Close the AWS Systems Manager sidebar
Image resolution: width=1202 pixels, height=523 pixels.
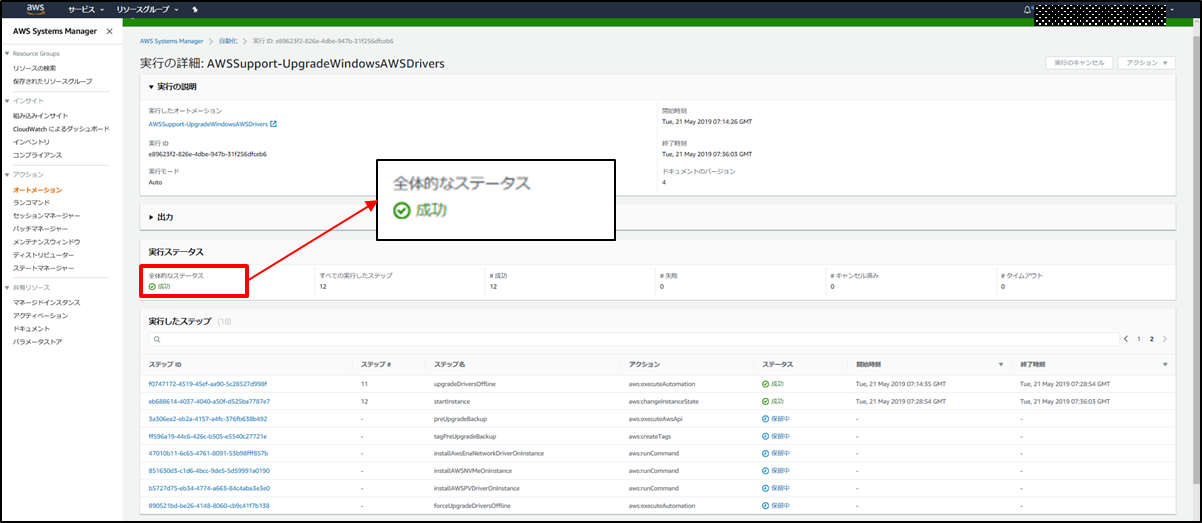click(x=109, y=32)
